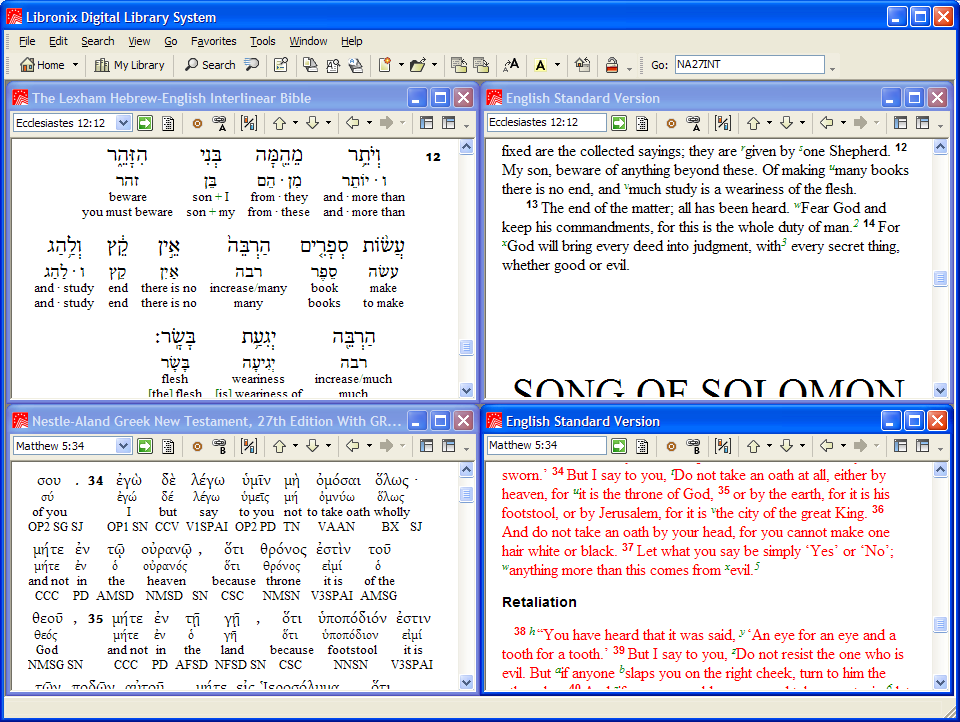Image resolution: width=960 pixels, height=722 pixels.
Task: Click the parallel resources icon in Nestle-Aland panel
Action: click(x=249, y=445)
